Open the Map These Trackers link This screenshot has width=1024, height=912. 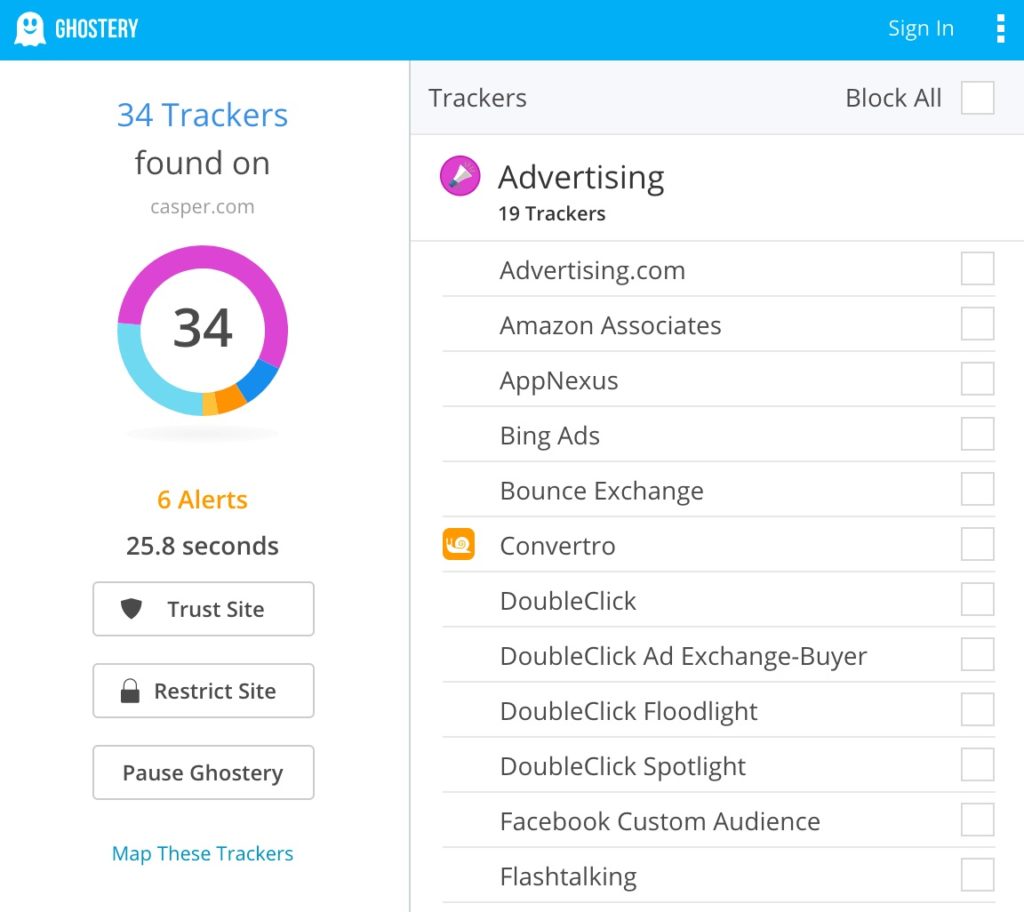[202, 853]
